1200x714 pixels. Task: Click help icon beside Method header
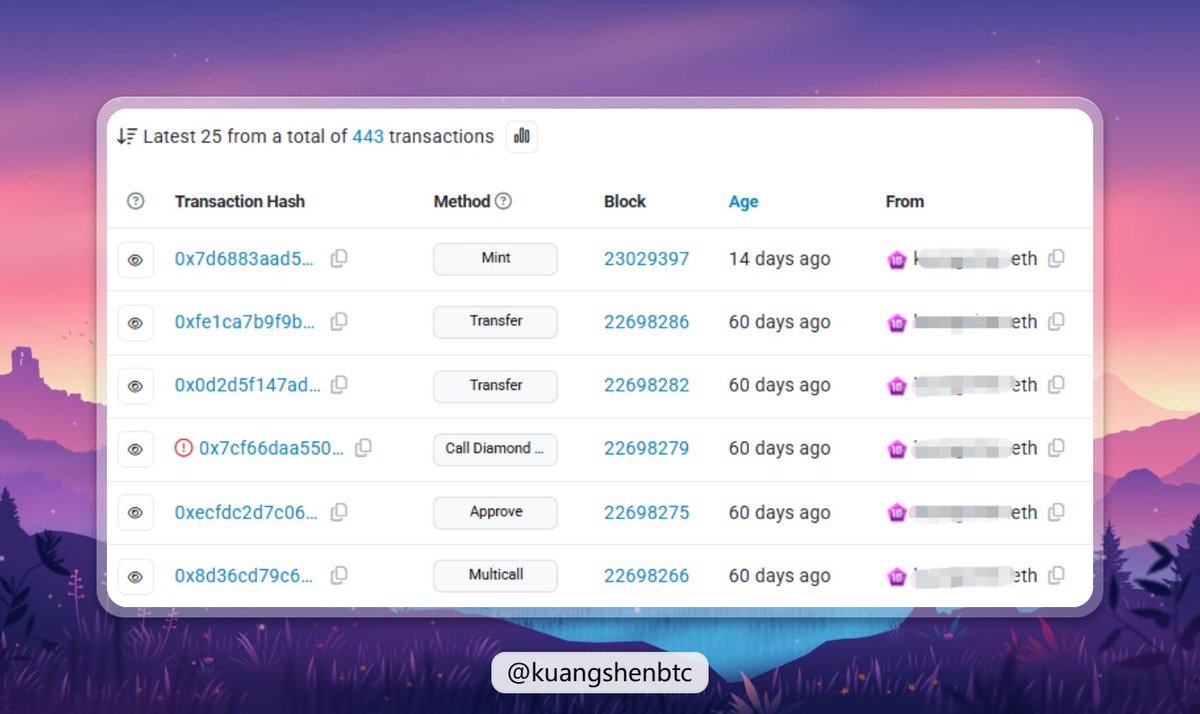pos(503,201)
